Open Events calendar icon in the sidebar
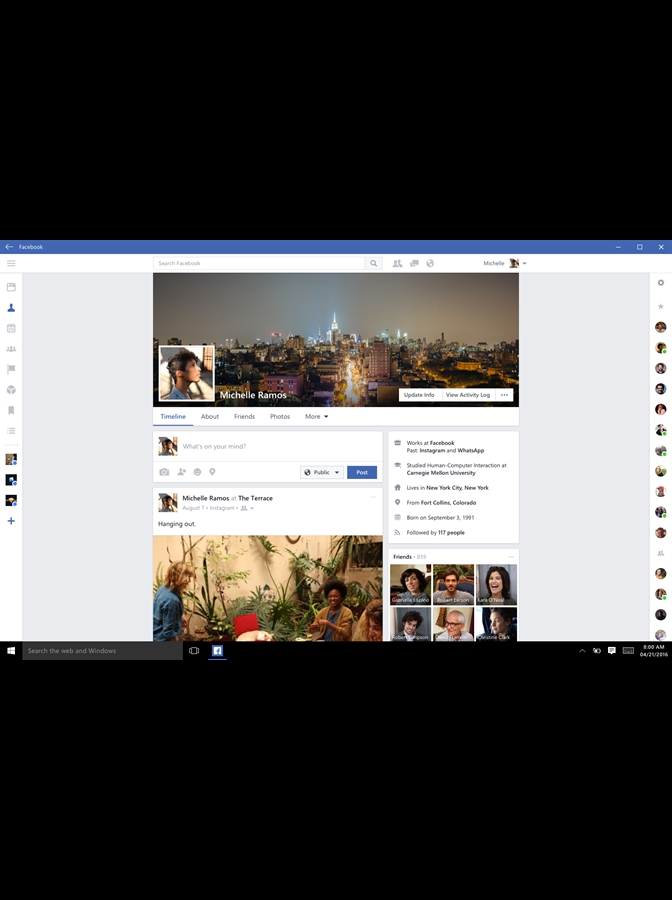Screen dimensions: 672x900 pyautogui.click(x=11, y=328)
